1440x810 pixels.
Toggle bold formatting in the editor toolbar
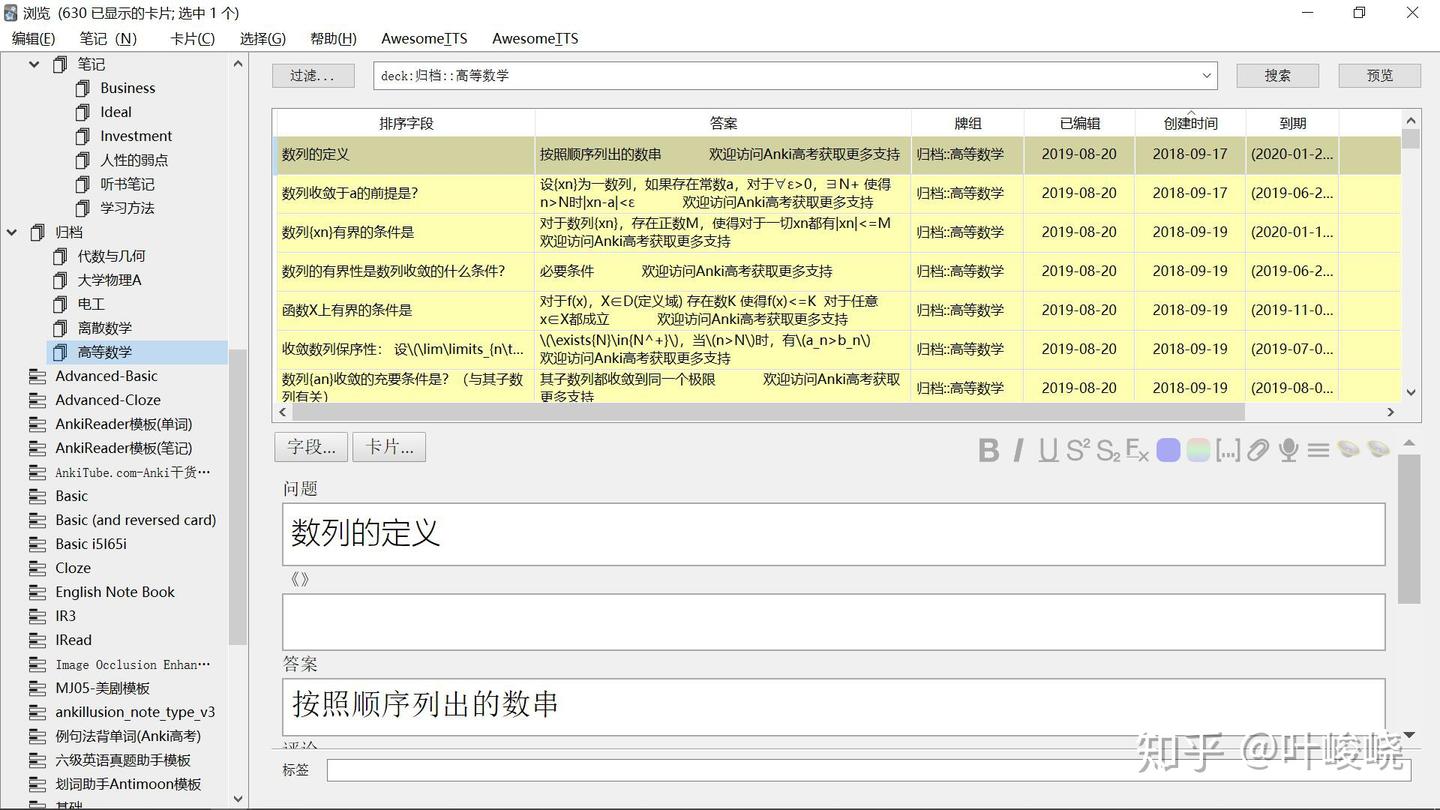[x=989, y=450]
